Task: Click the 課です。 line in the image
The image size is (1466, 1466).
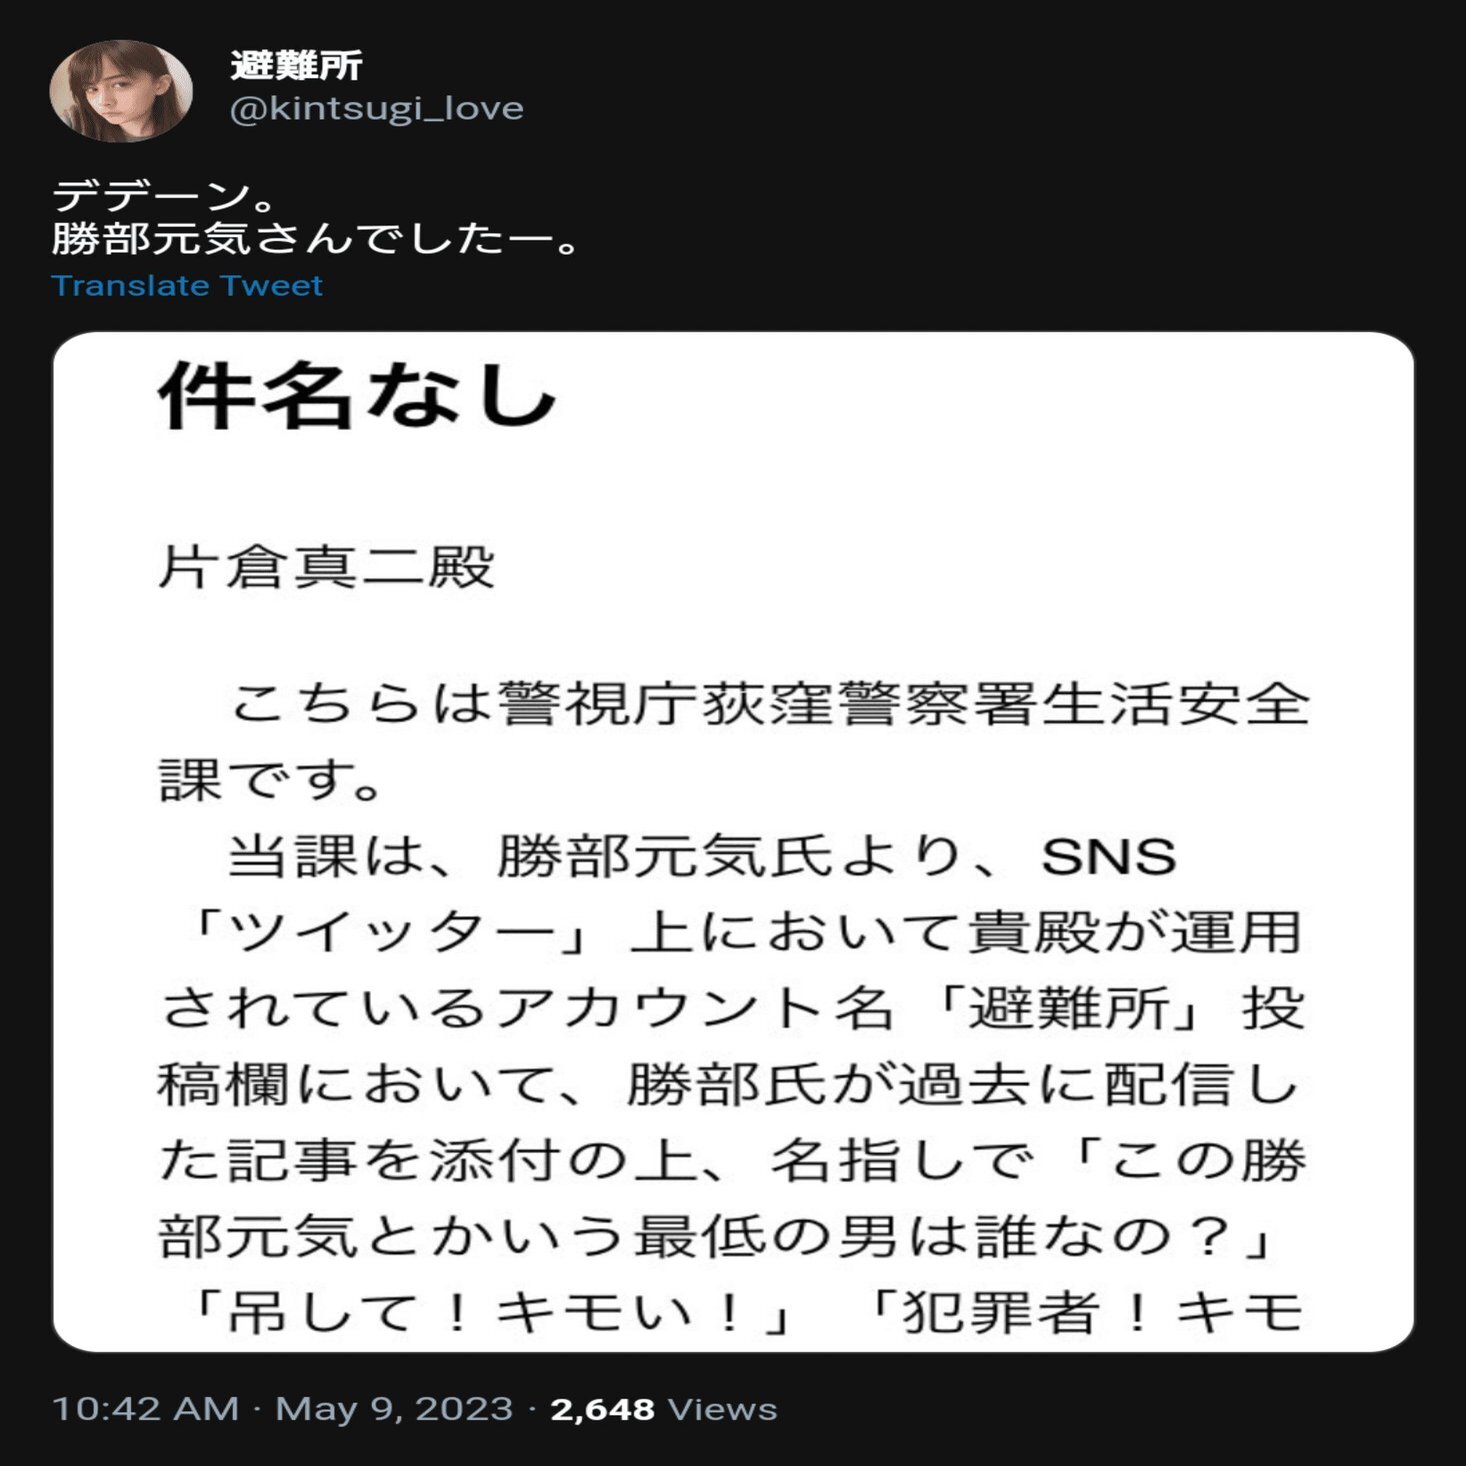Action: coord(270,780)
